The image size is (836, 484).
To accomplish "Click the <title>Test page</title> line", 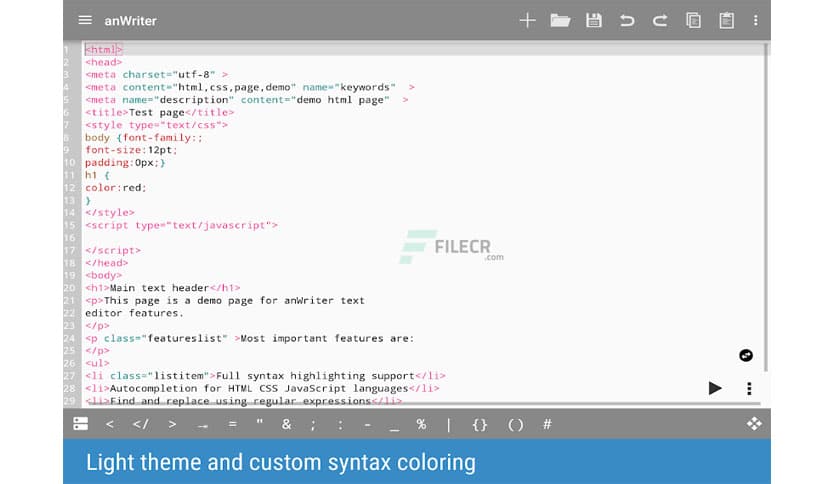I will click(159, 112).
